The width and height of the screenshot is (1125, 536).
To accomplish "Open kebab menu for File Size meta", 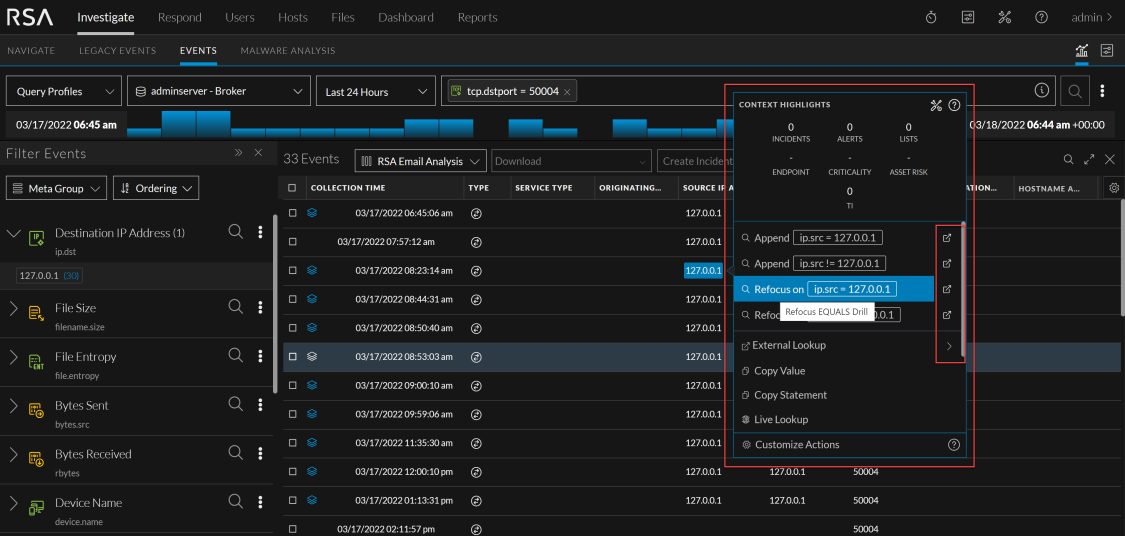I will (x=260, y=308).
